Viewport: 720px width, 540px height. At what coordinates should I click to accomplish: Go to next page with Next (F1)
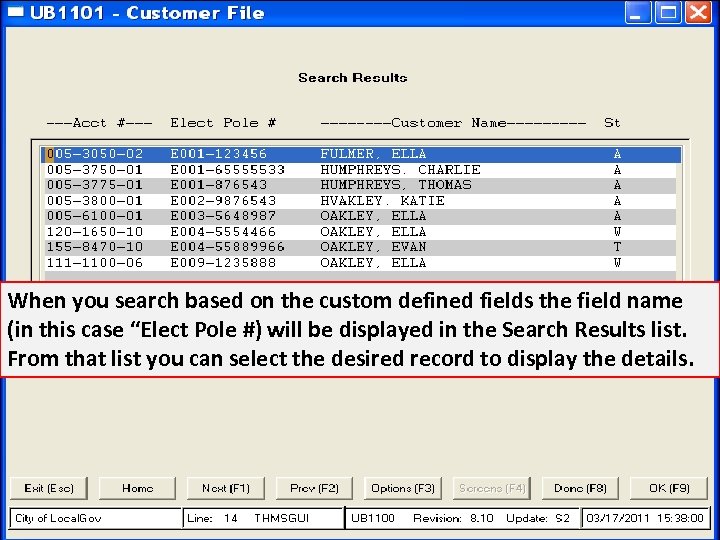[226, 488]
